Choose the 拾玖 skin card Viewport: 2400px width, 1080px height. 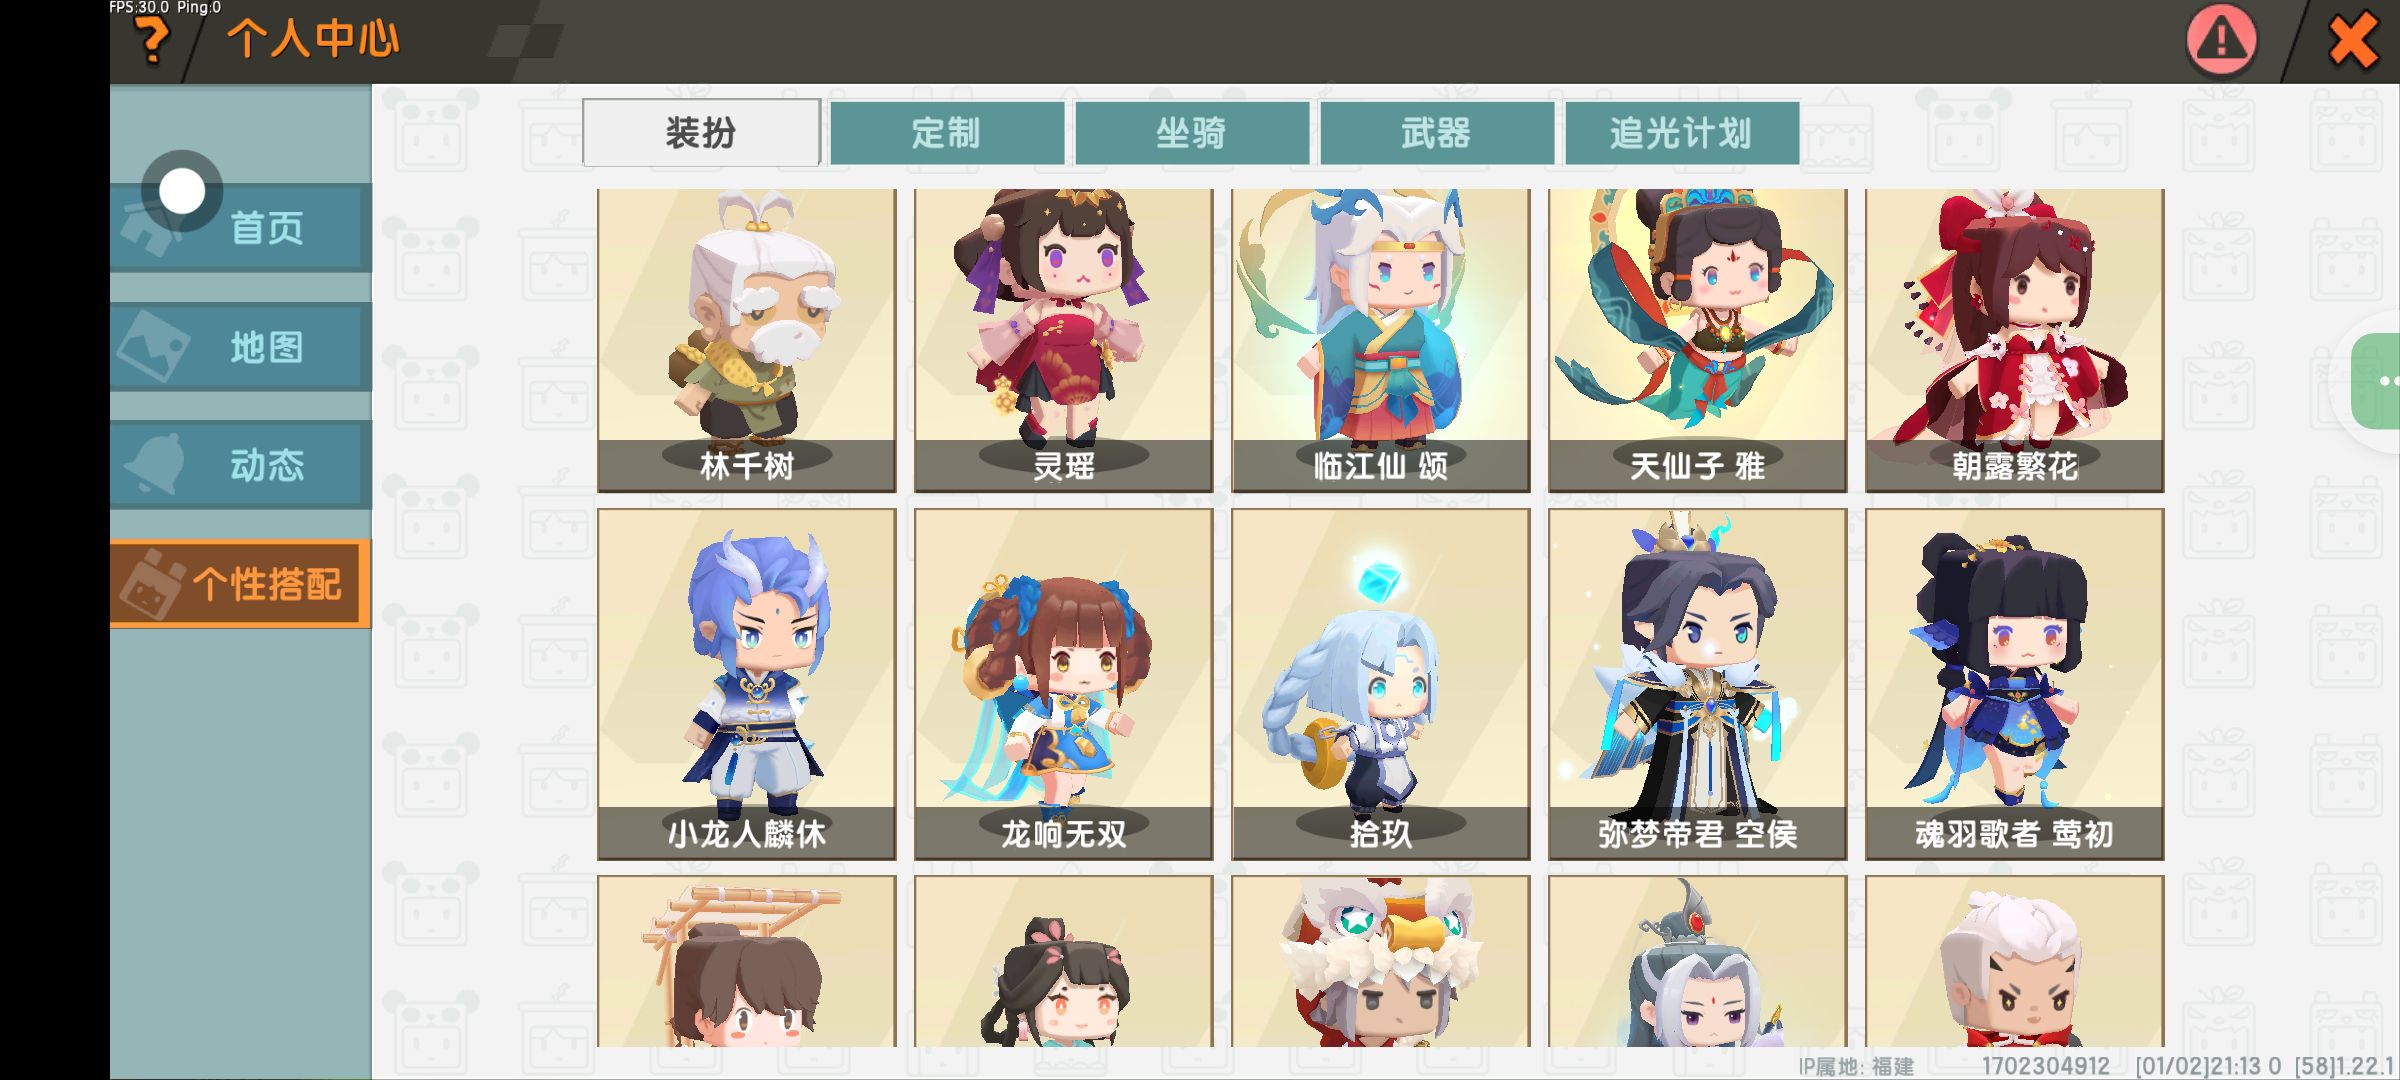click(1381, 684)
